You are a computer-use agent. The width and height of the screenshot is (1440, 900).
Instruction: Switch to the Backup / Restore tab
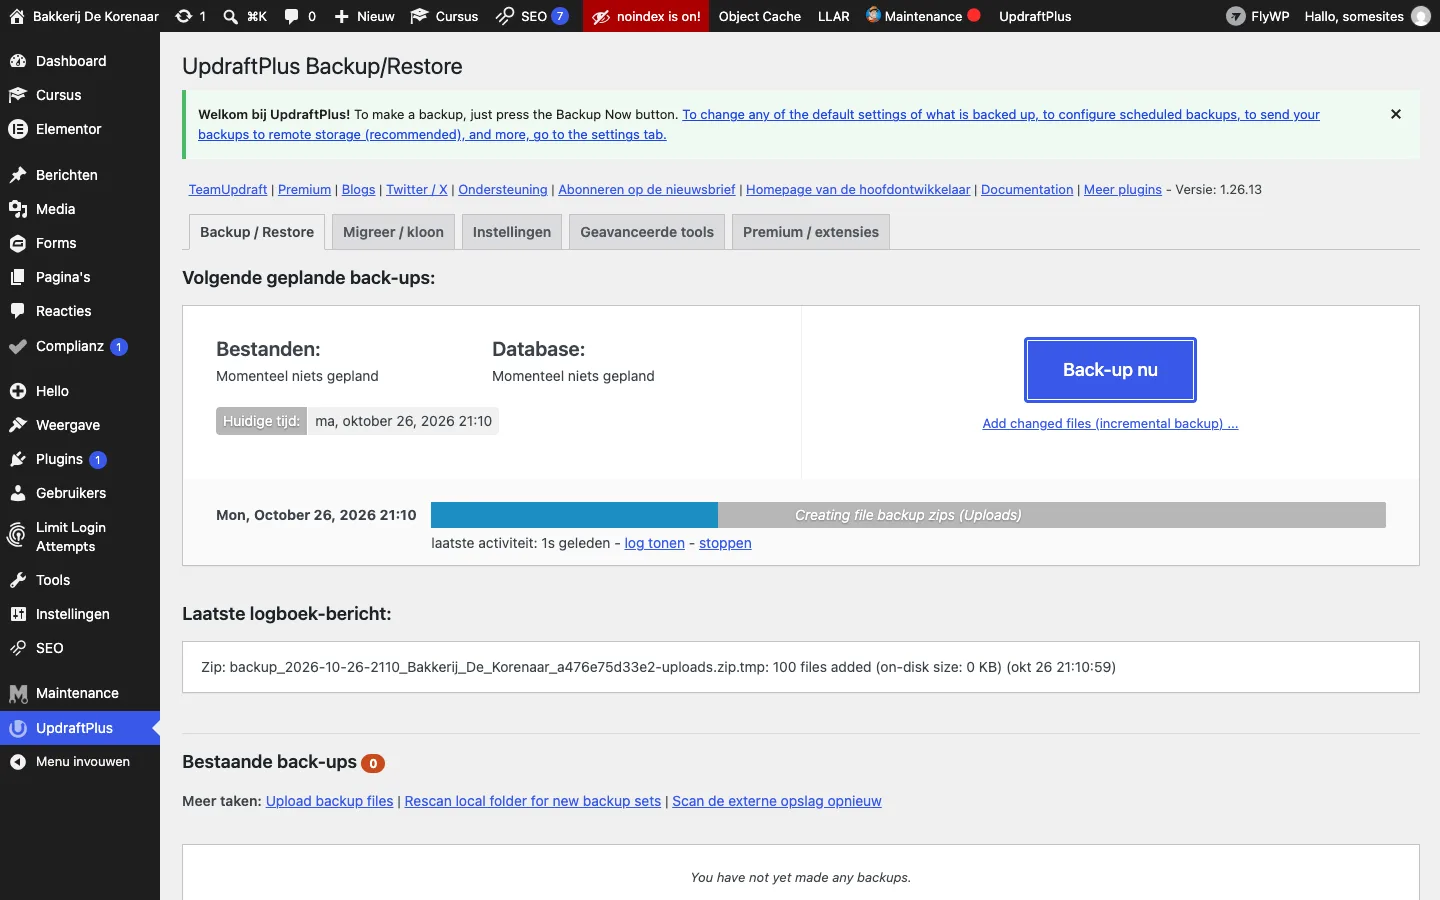(257, 232)
